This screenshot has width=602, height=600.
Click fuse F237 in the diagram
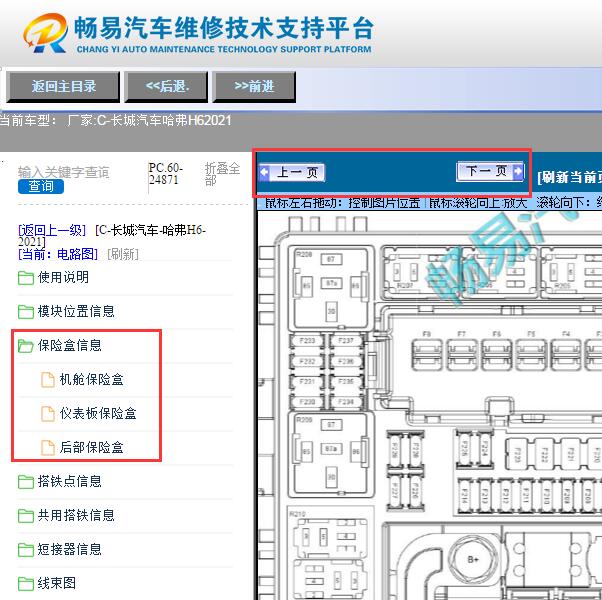click(346, 341)
